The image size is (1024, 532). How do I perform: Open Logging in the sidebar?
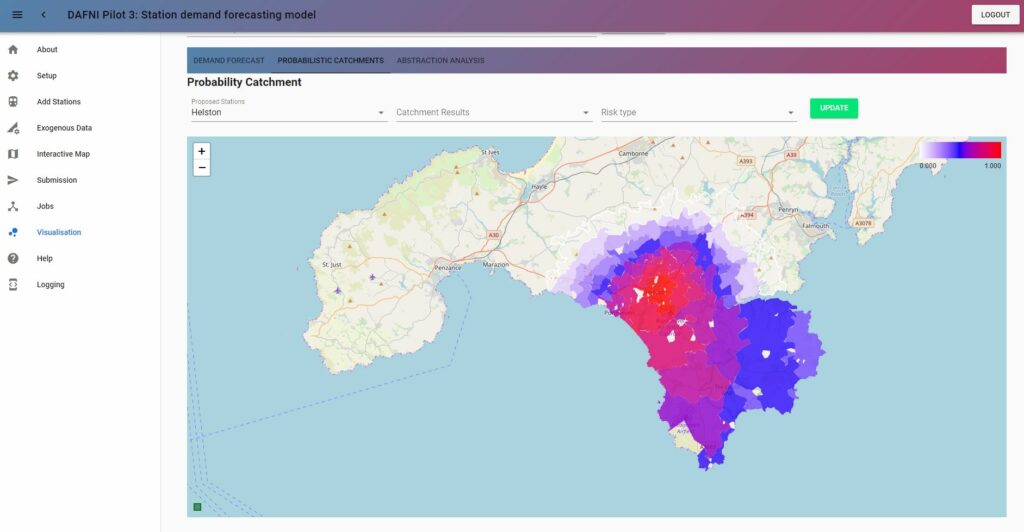tap(50, 285)
